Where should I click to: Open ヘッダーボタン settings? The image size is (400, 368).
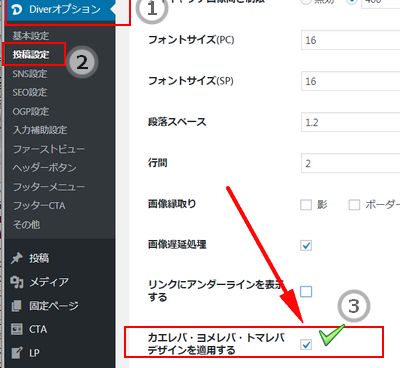[44, 168]
